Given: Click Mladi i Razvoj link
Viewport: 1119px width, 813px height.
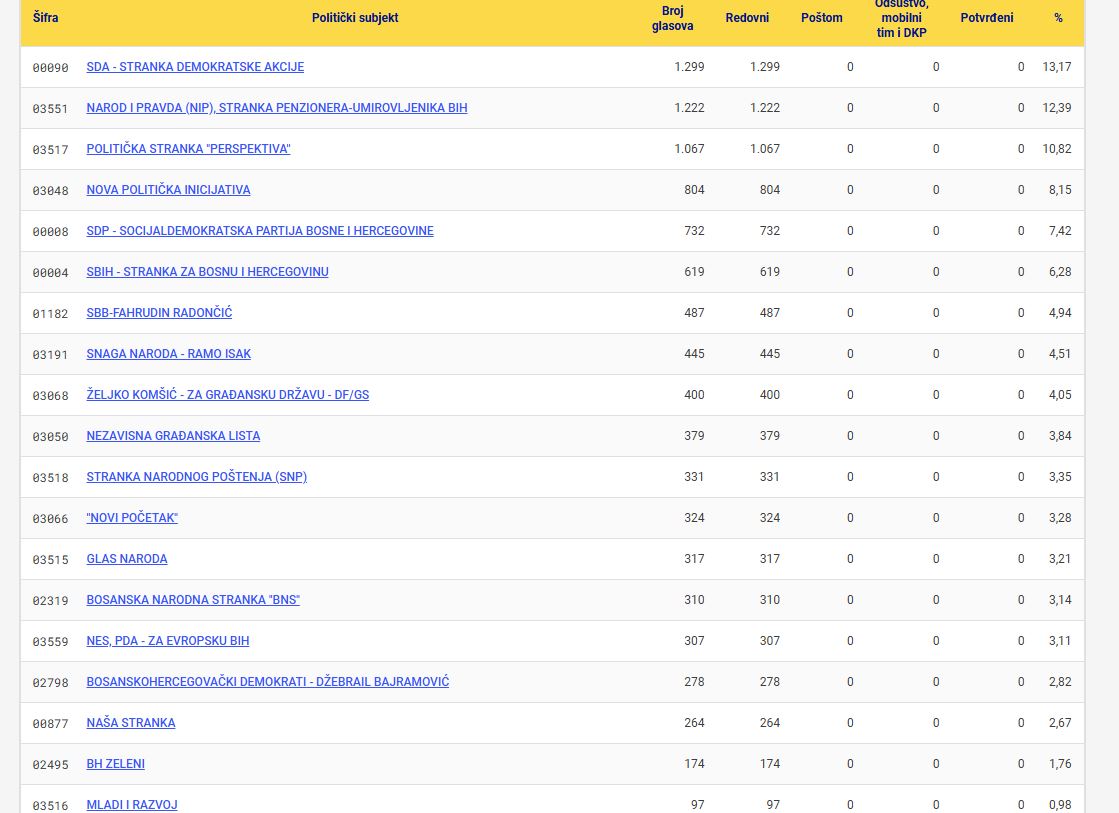Looking at the screenshot, I should 132,805.
